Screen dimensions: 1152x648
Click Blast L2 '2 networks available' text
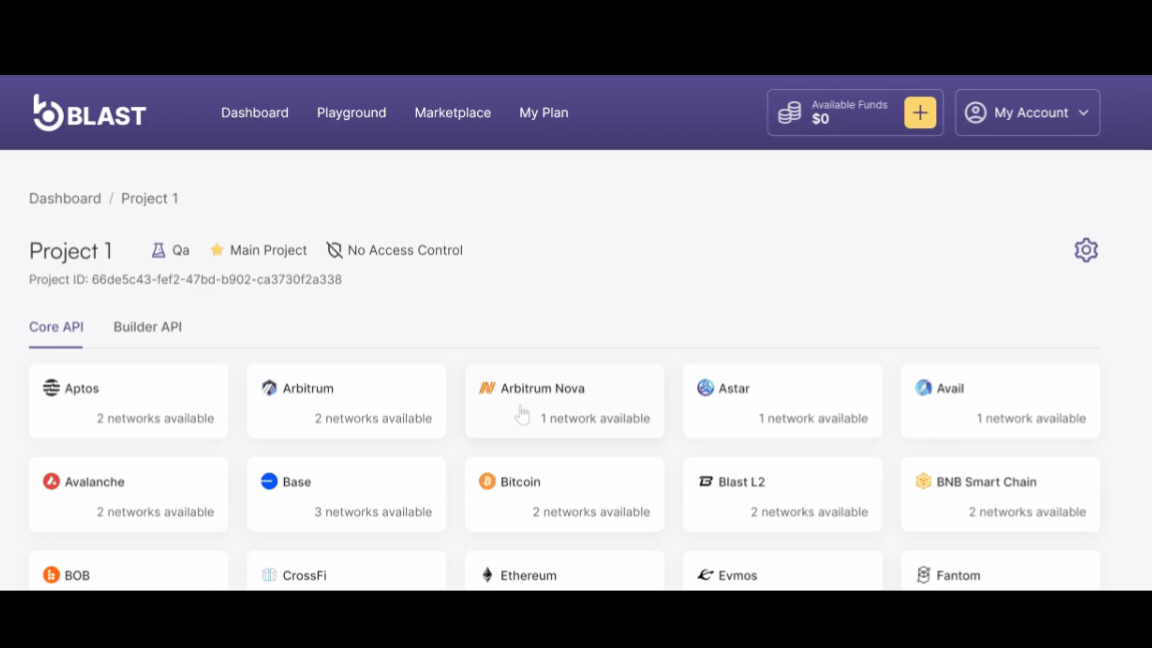pos(809,511)
